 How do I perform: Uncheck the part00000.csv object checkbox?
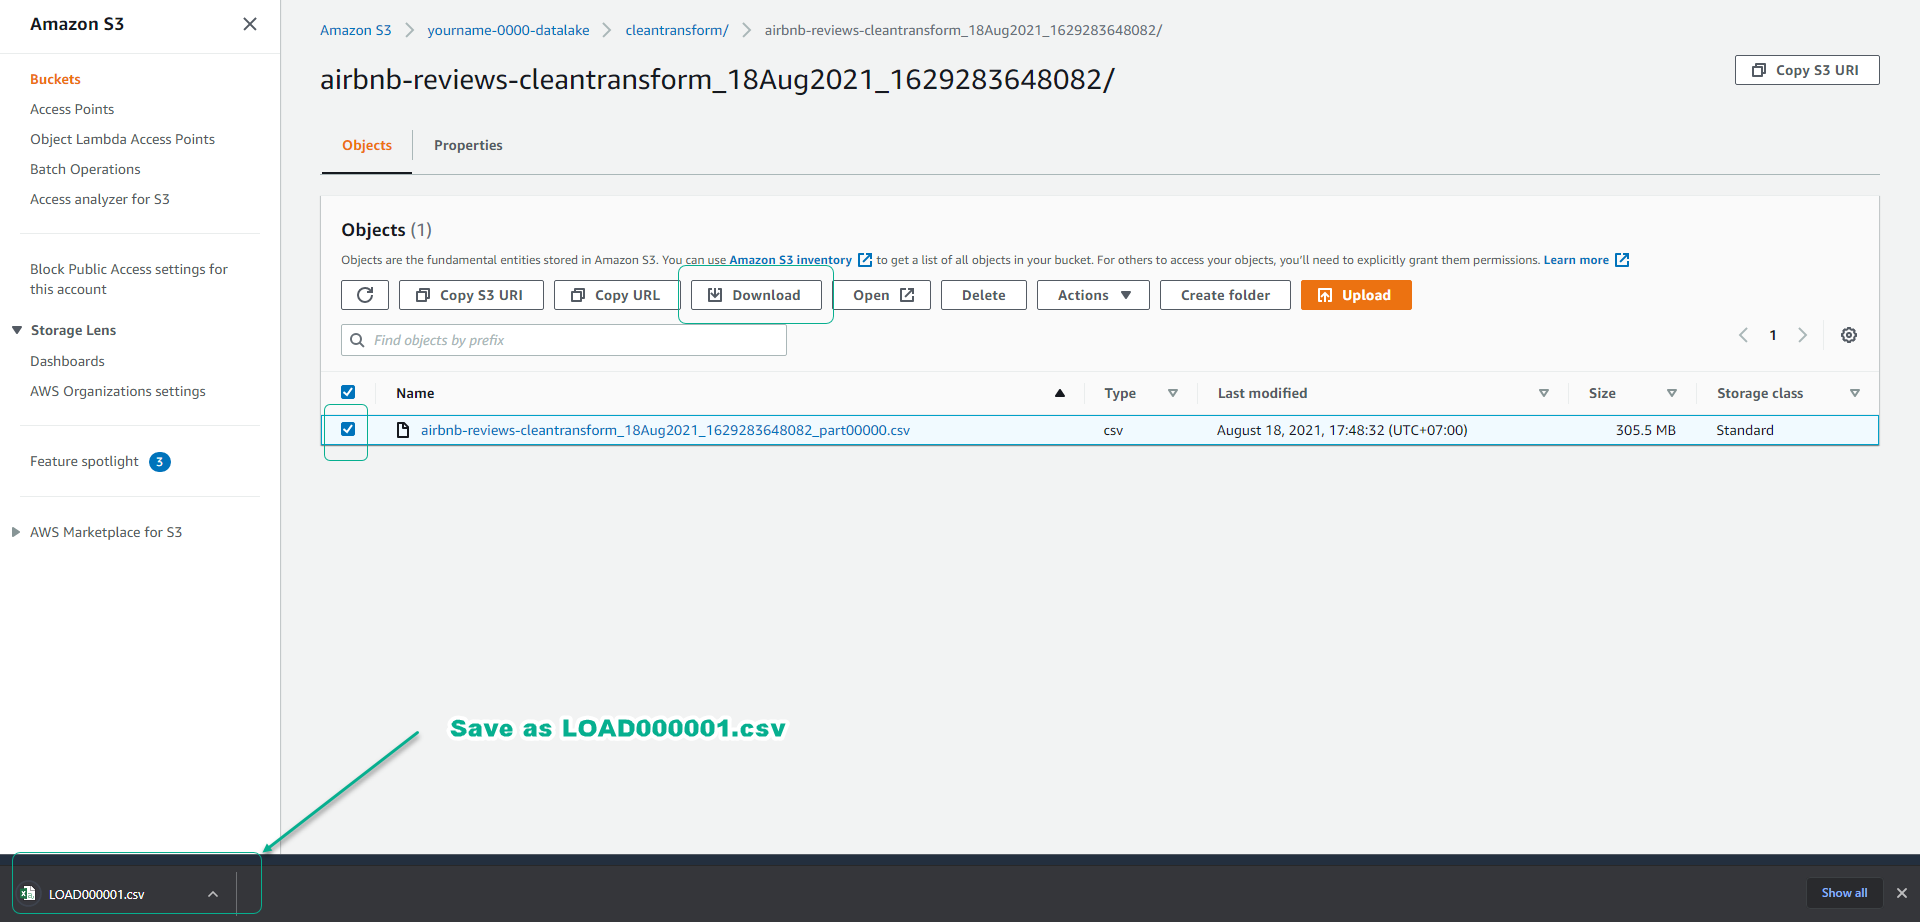348,429
